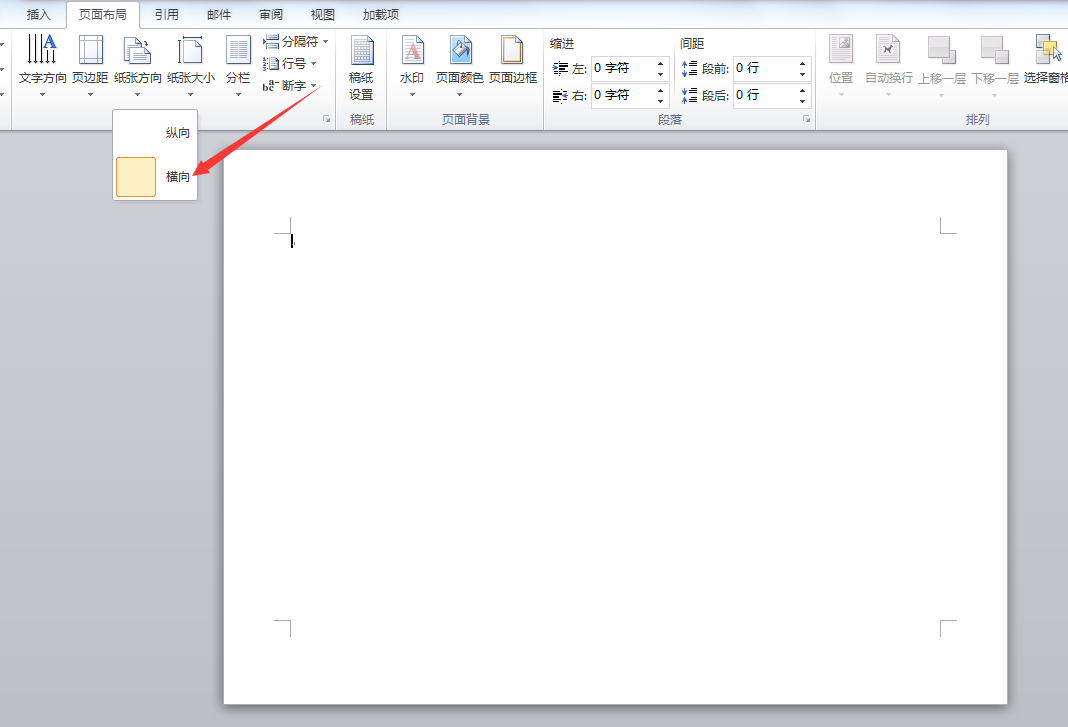Expand the 水印 dropdown arrow
This screenshot has height=727, width=1068.
[412, 95]
